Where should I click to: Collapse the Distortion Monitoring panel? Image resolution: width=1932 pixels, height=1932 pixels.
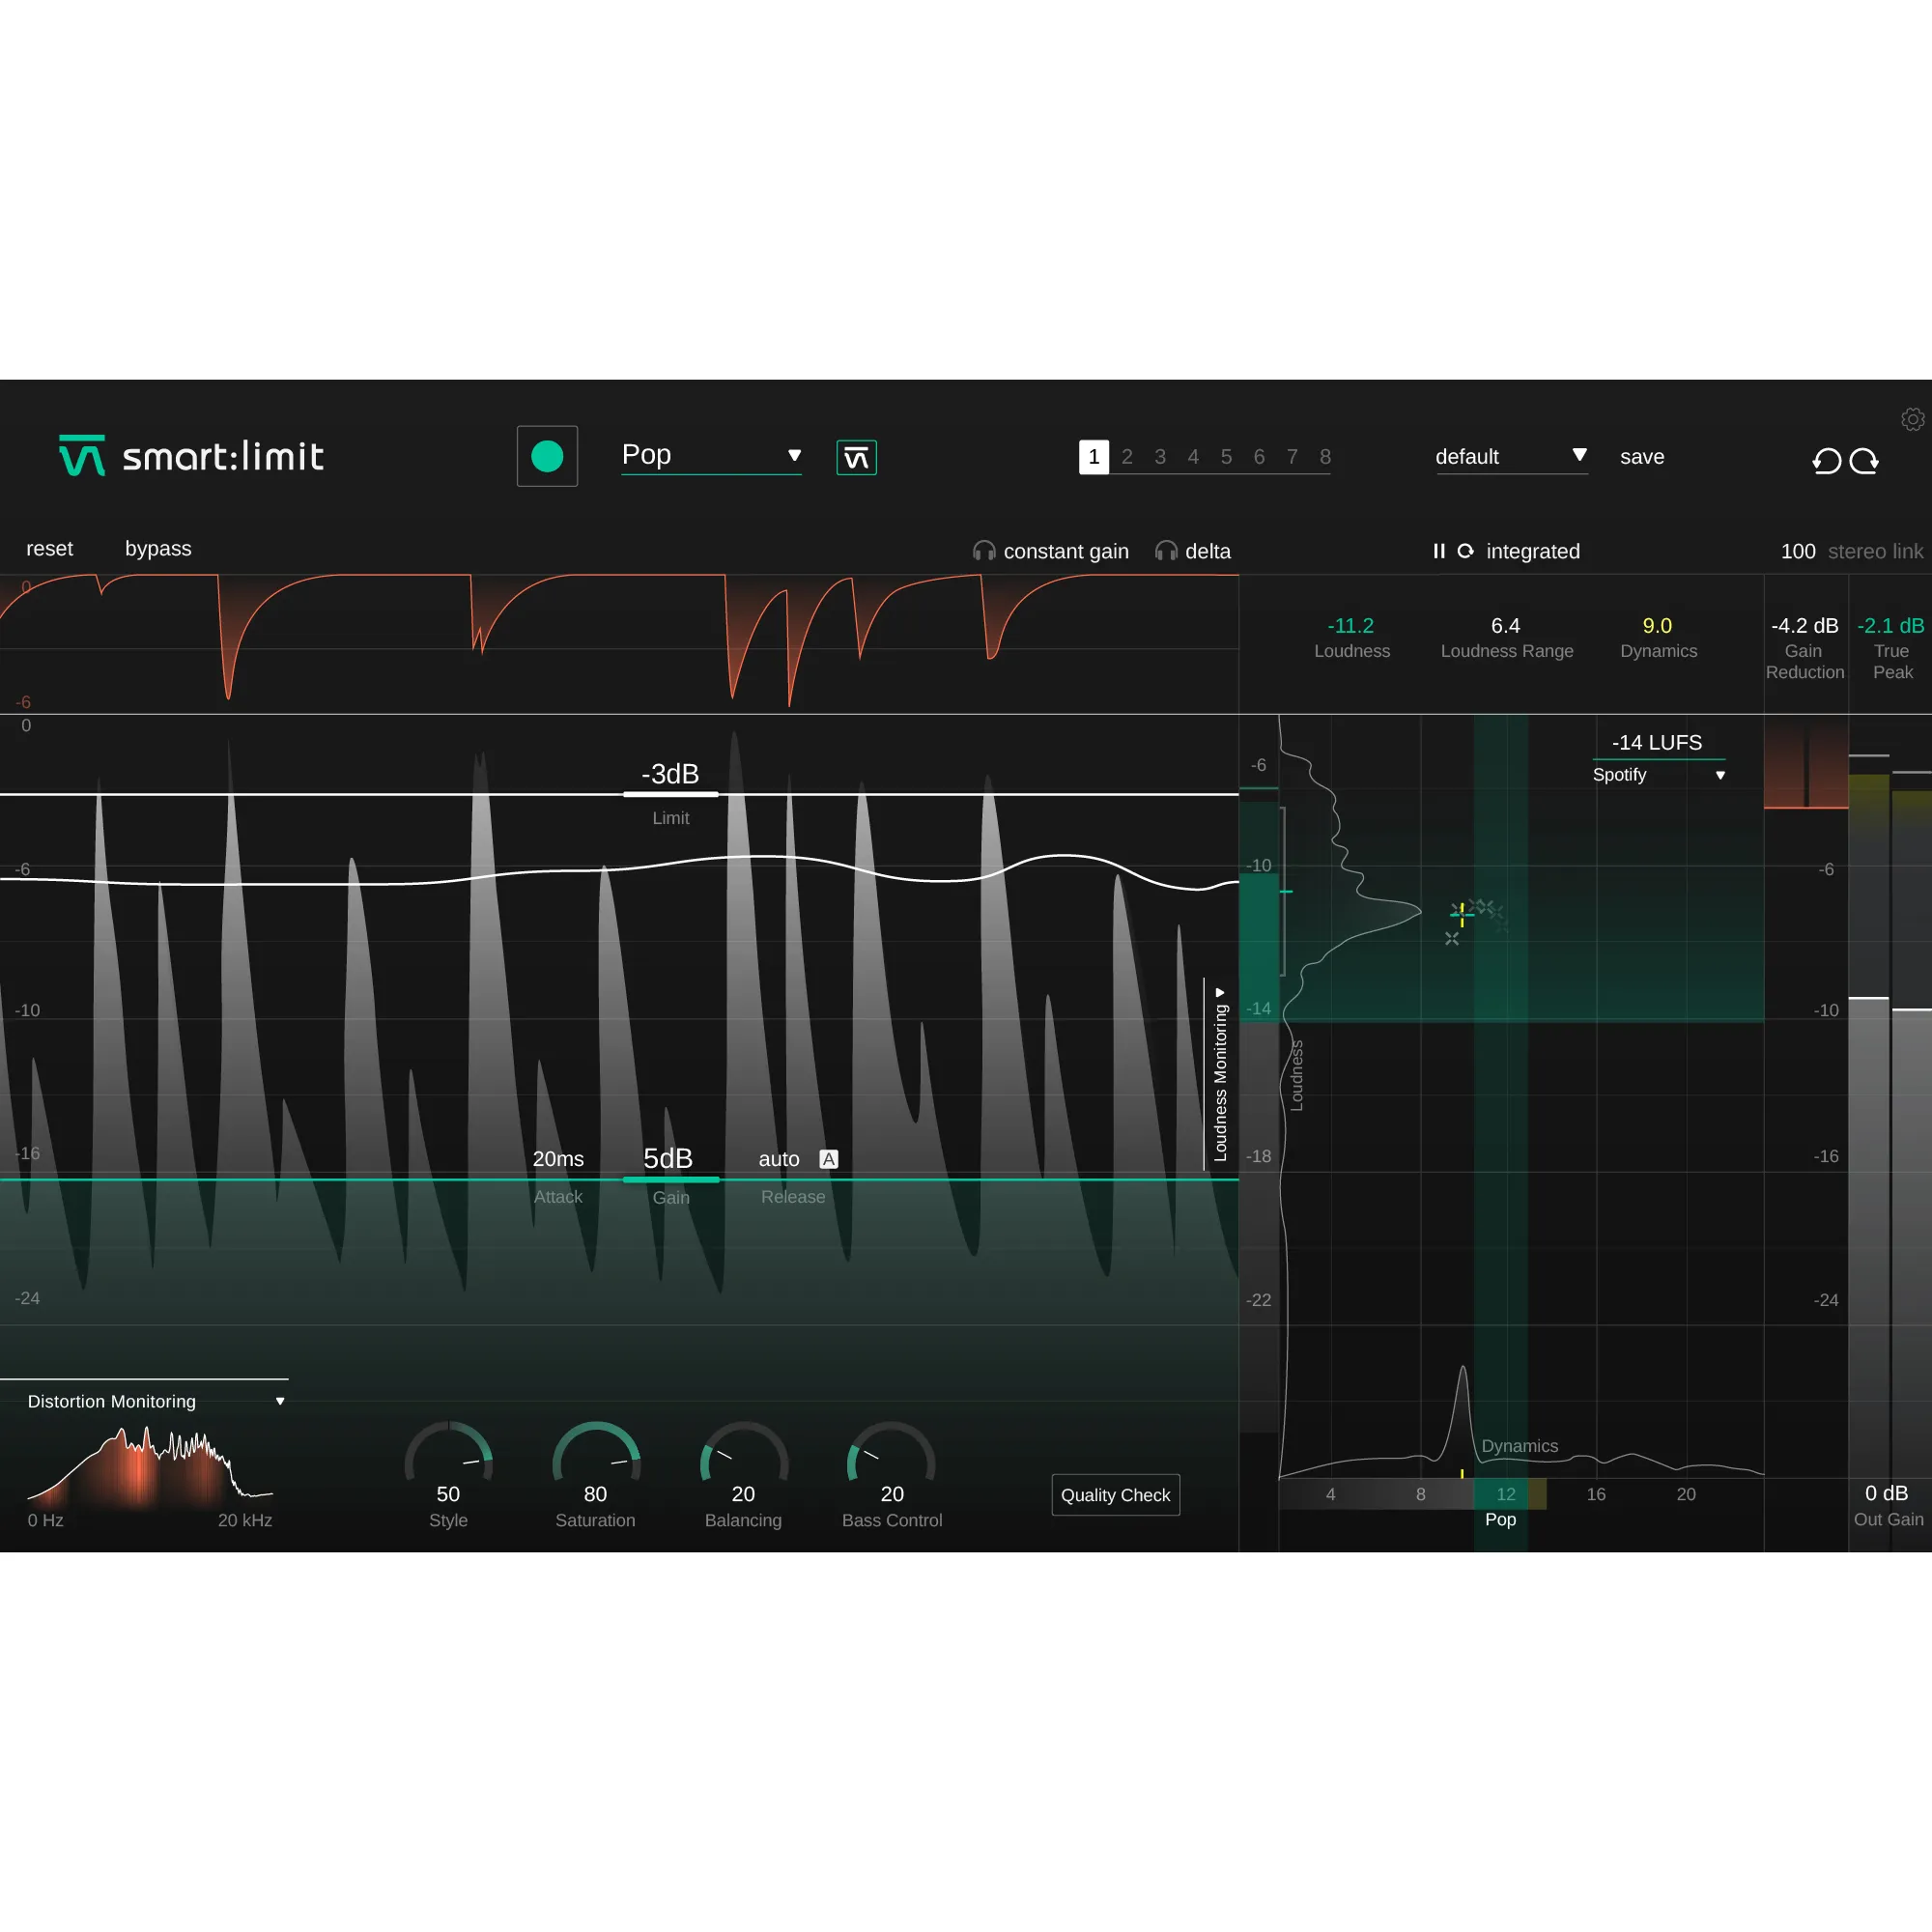tap(280, 1401)
